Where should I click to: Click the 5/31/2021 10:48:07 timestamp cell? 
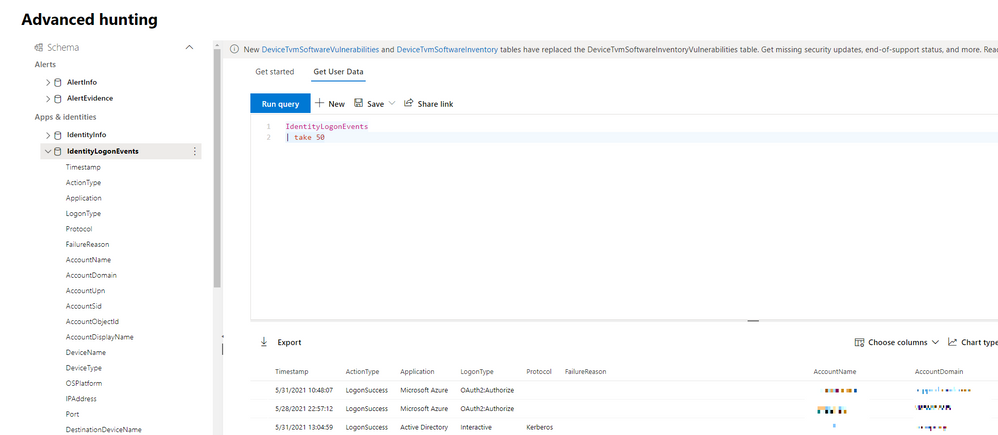(x=303, y=390)
